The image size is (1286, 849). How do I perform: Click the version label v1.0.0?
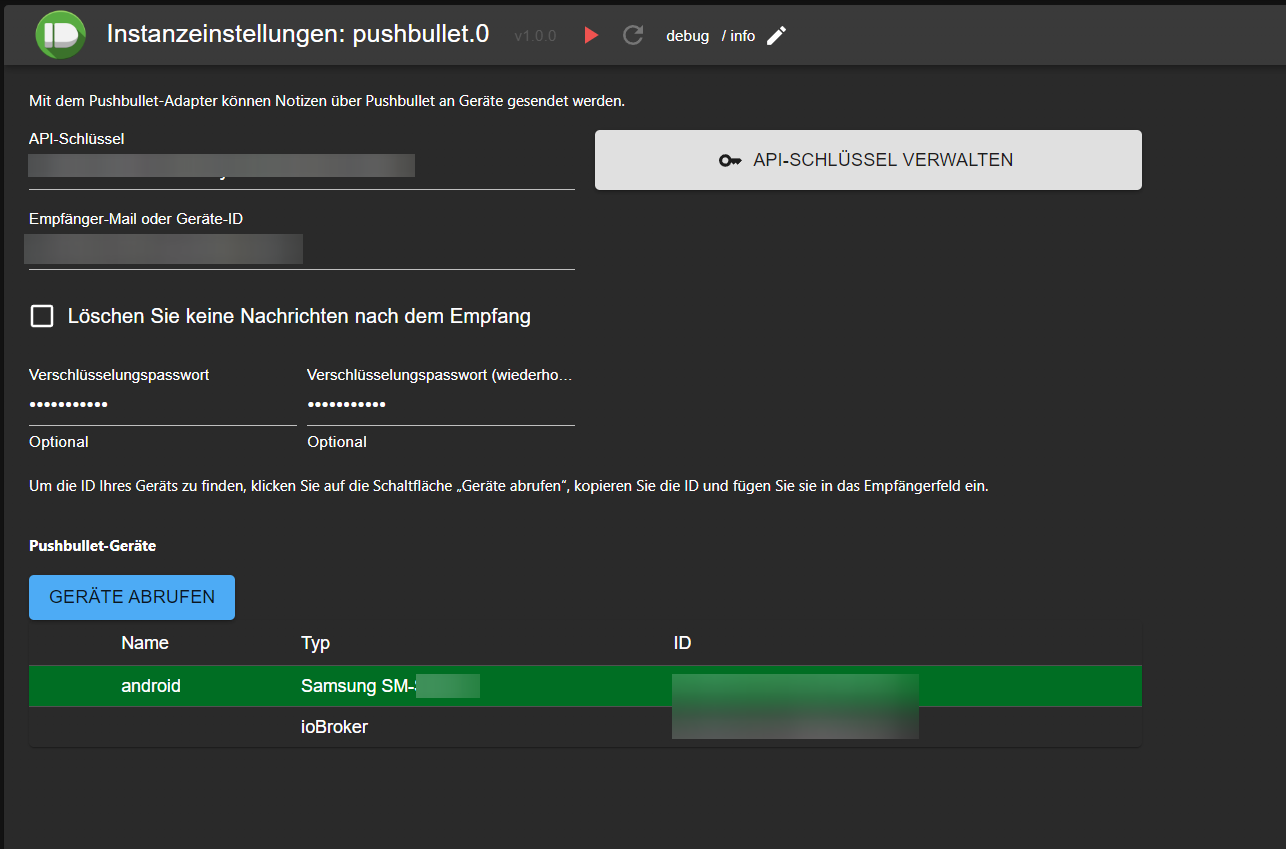click(535, 36)
